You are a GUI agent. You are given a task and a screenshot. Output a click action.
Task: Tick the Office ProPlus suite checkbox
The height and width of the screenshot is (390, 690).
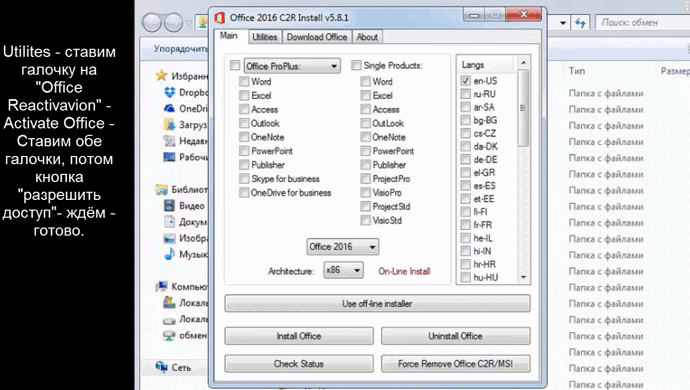[x=235, y=66]
